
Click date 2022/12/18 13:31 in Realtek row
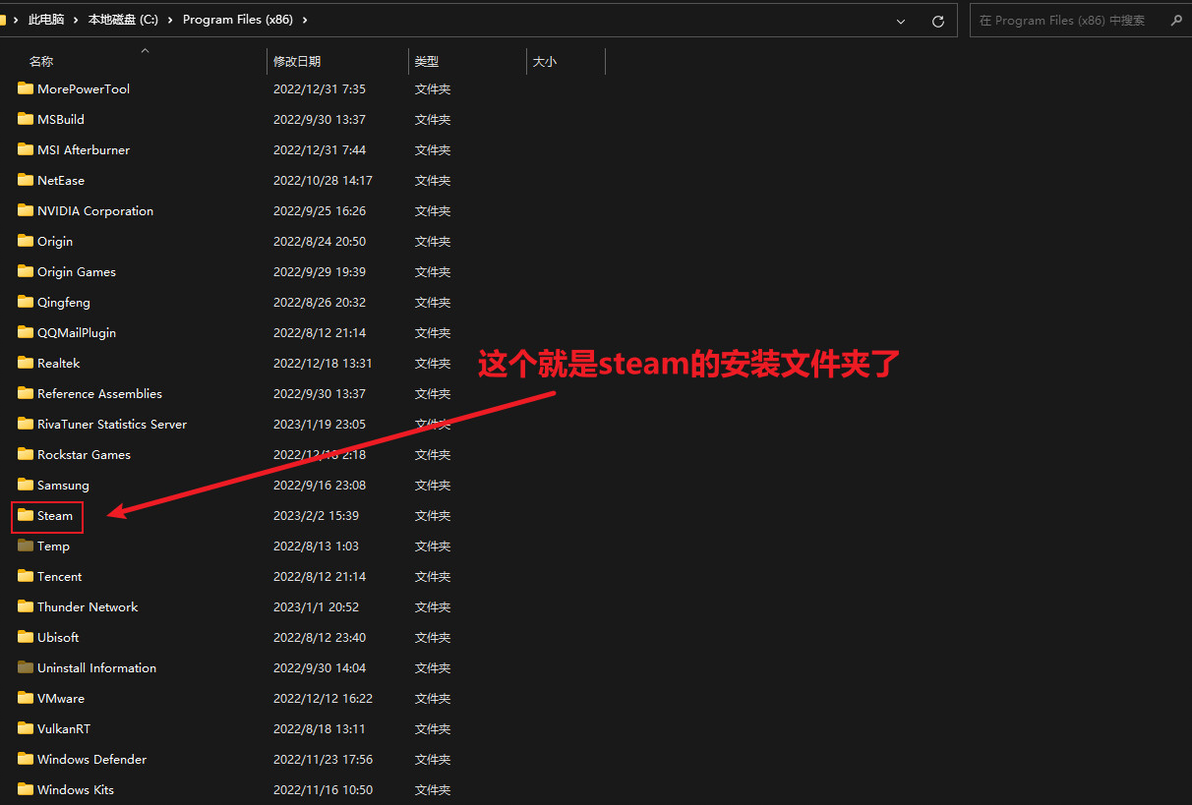pos(322,363)
